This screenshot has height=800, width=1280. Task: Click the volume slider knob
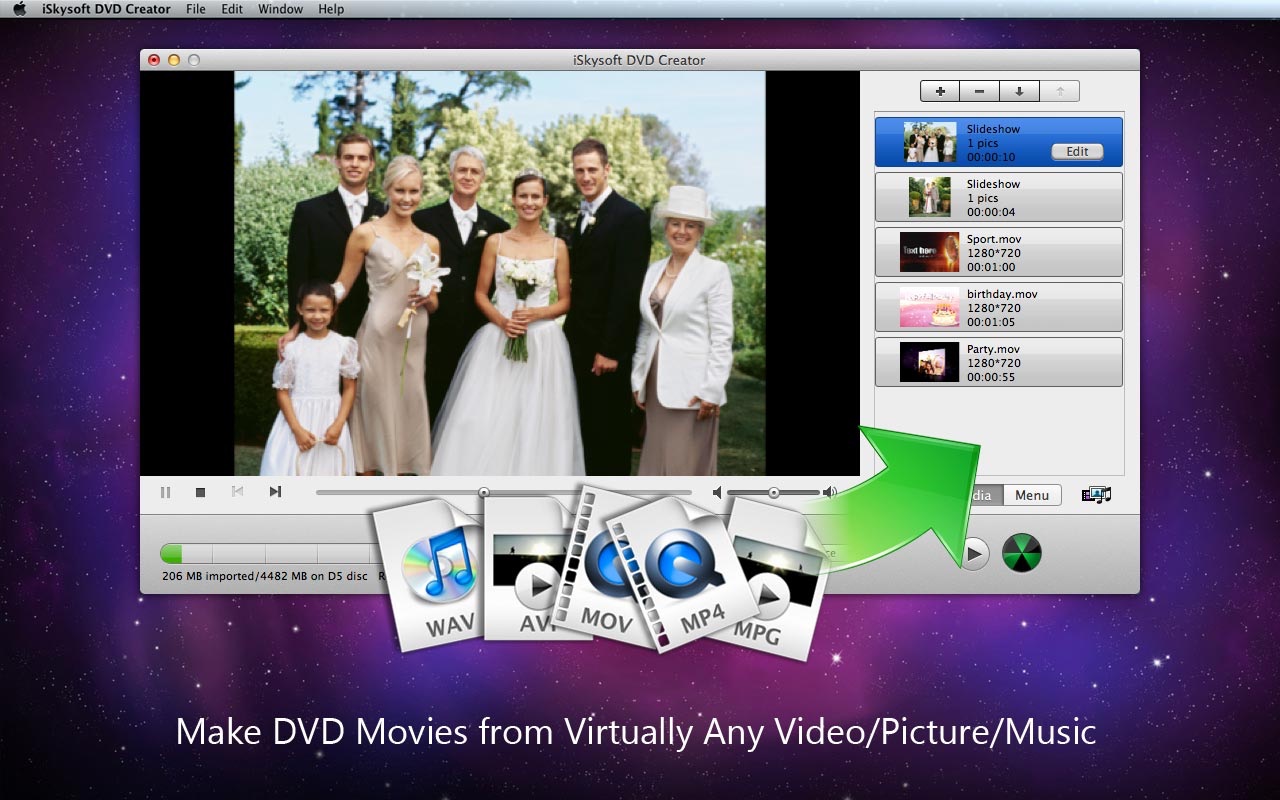[773, 492]
